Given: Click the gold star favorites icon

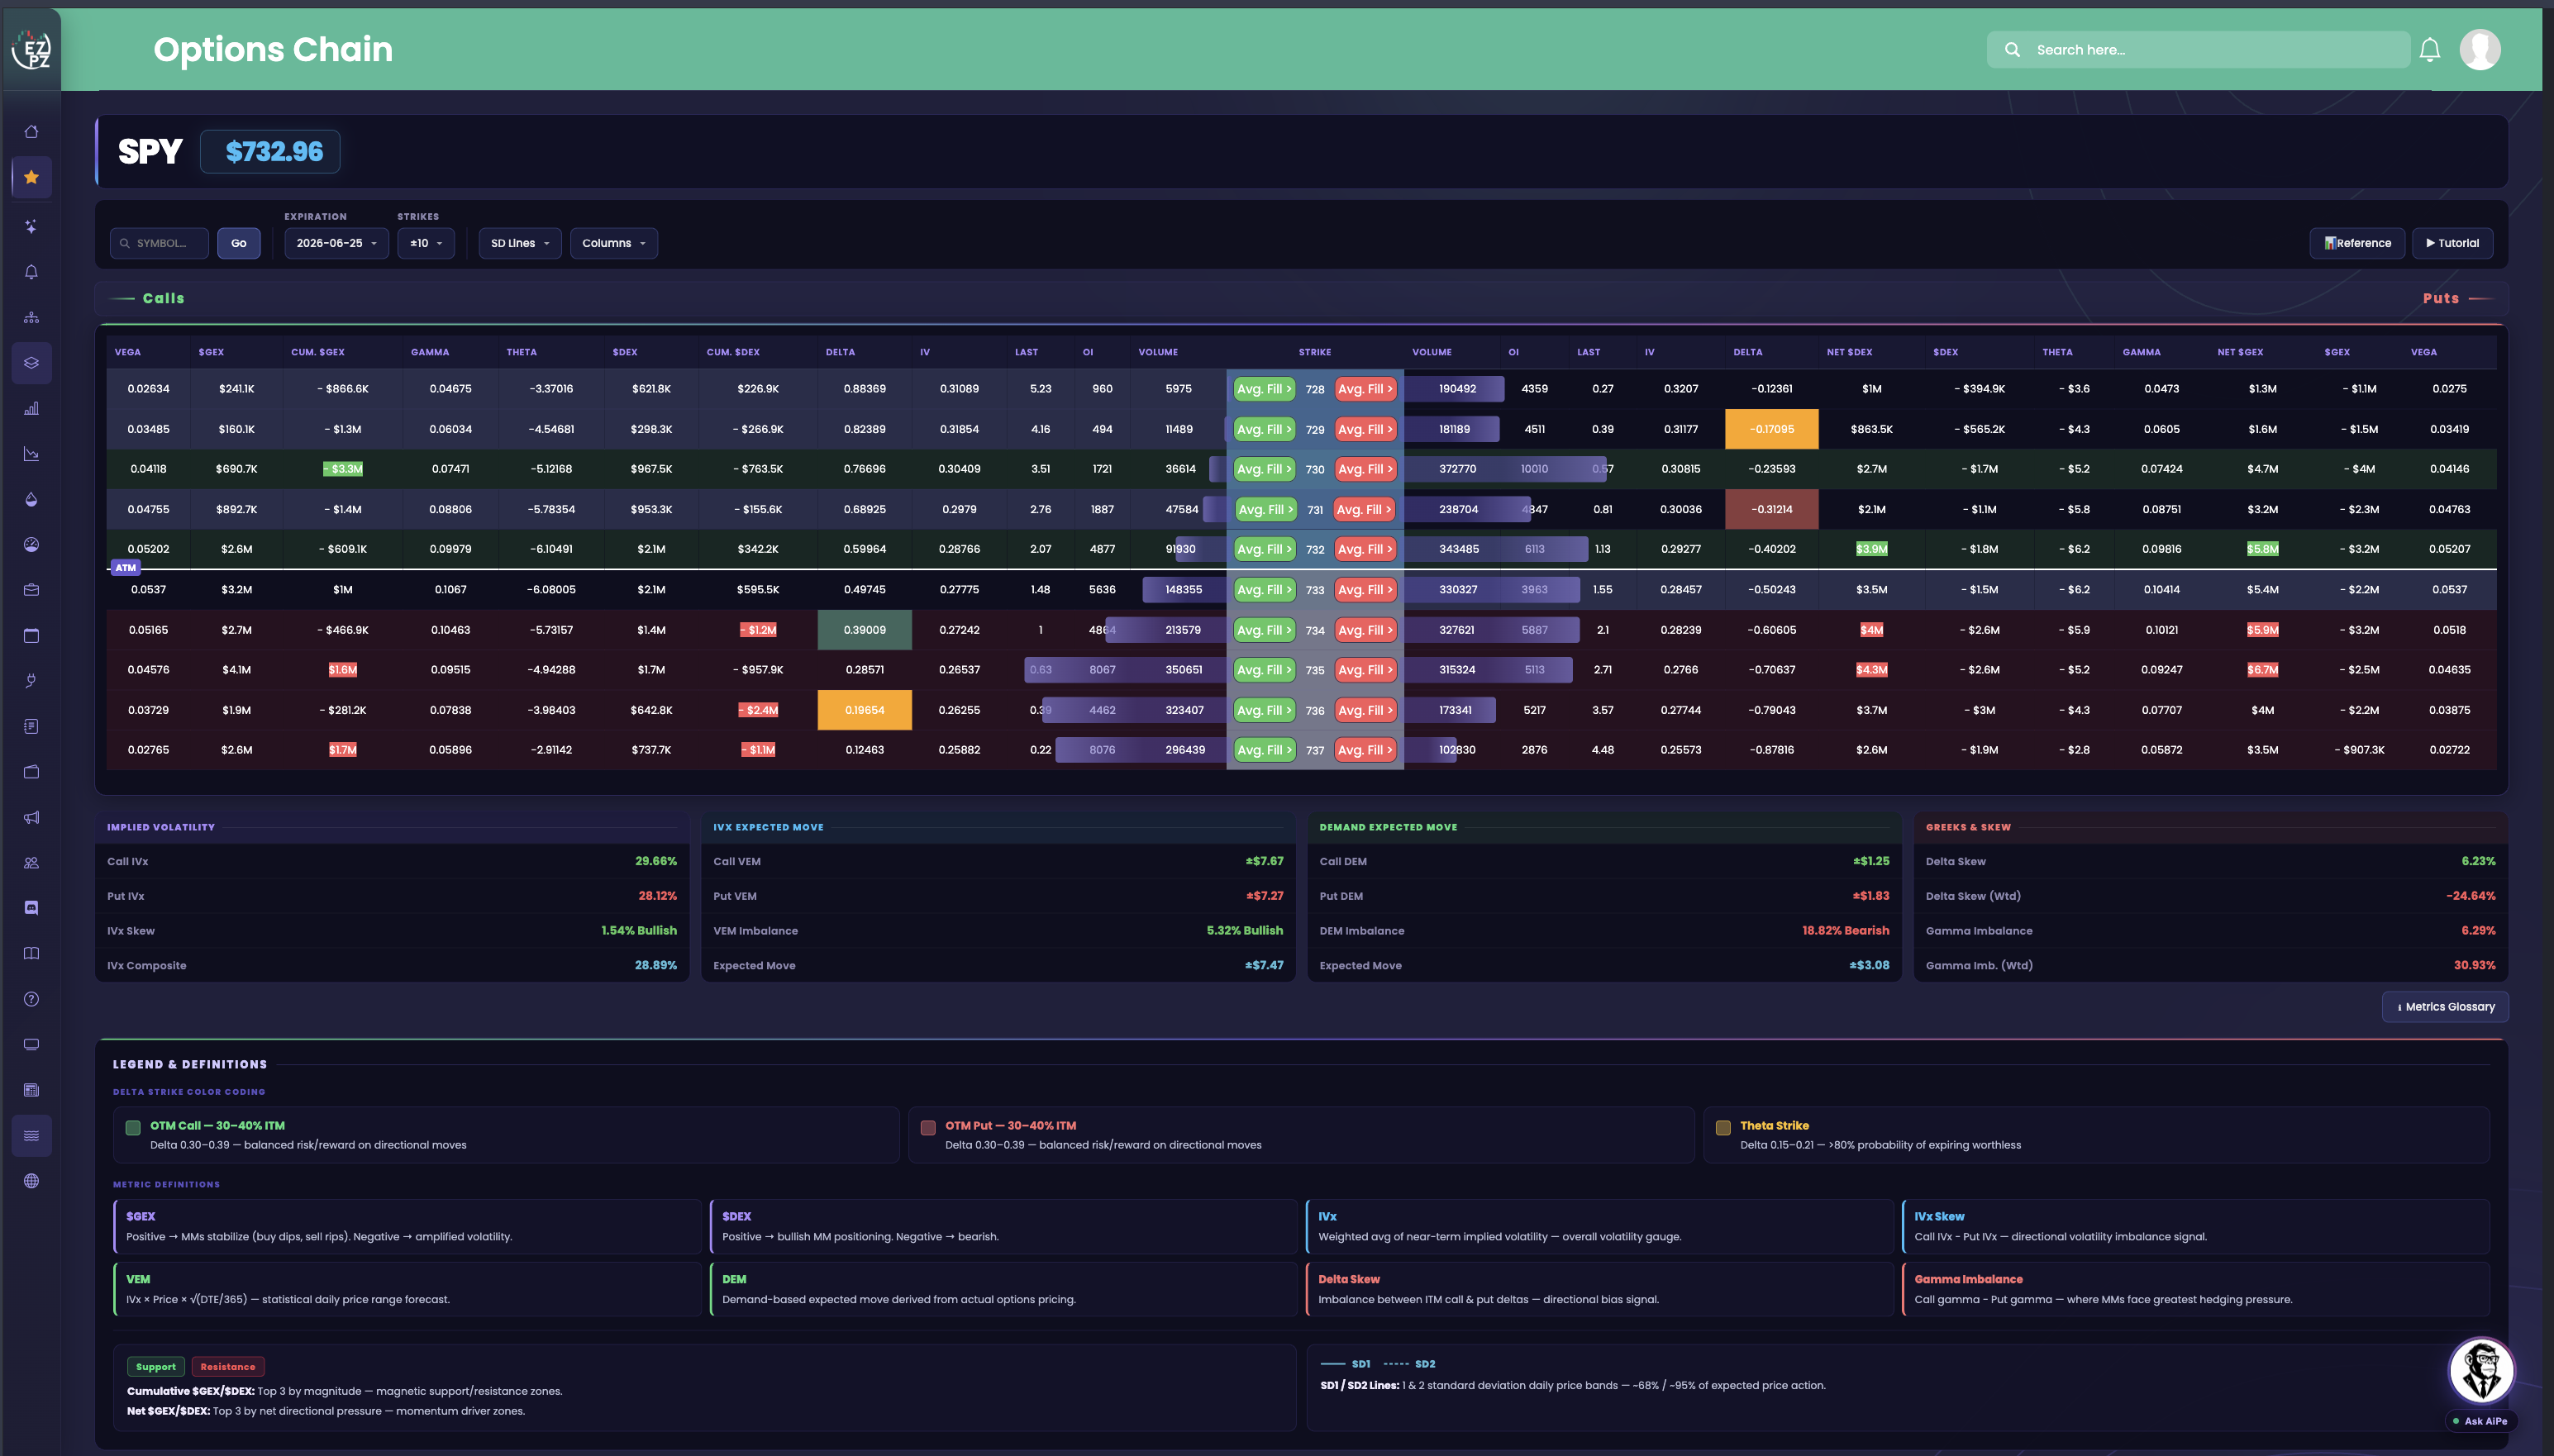Looking at the screenshot, I should coord(31,177).
